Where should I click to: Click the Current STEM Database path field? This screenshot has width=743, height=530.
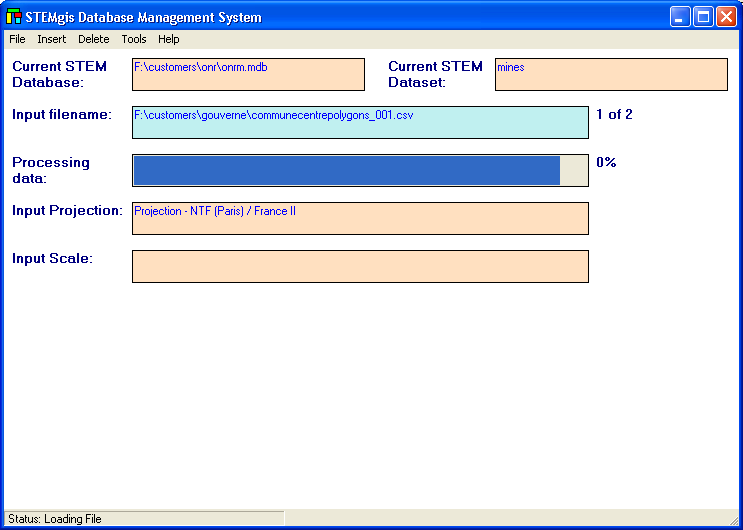click(248, 74)
